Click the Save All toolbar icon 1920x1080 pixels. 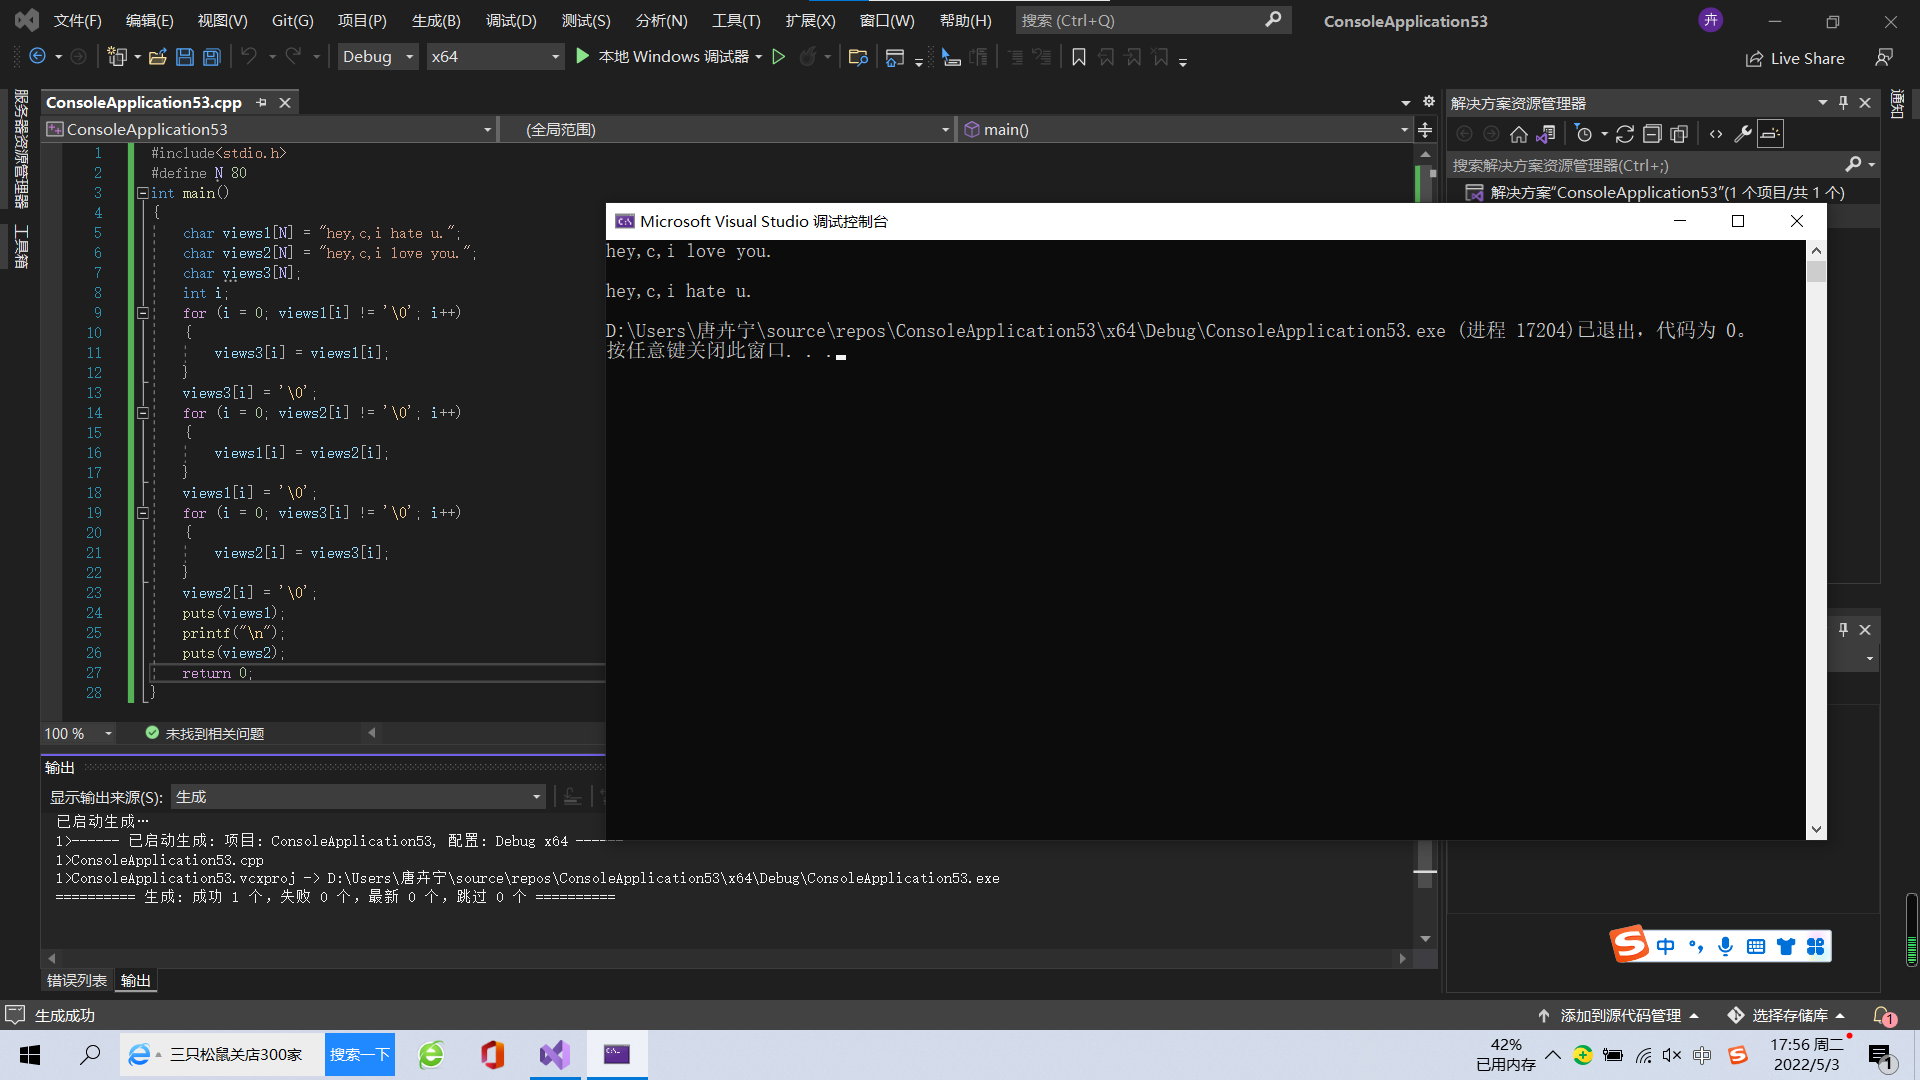212,57
